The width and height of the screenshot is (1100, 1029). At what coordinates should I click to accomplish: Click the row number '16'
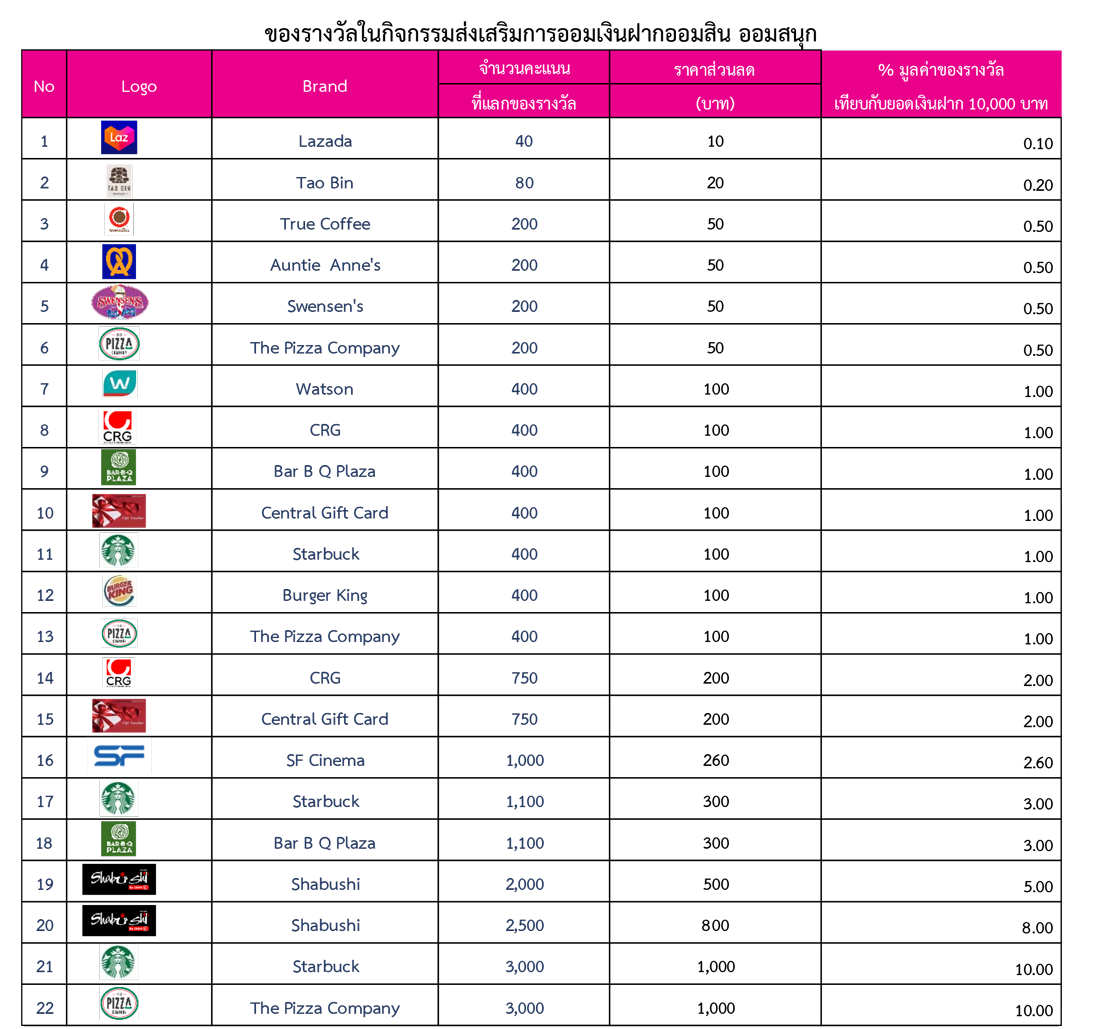(44, 760)
